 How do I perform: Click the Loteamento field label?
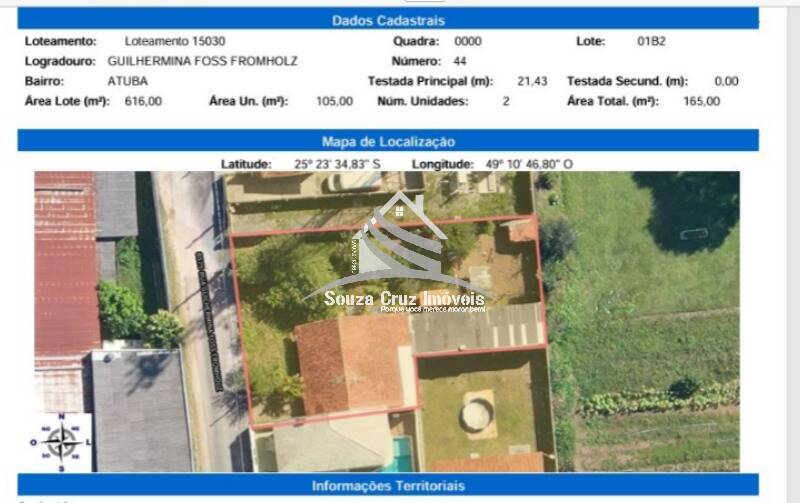(x=61, y=41)
